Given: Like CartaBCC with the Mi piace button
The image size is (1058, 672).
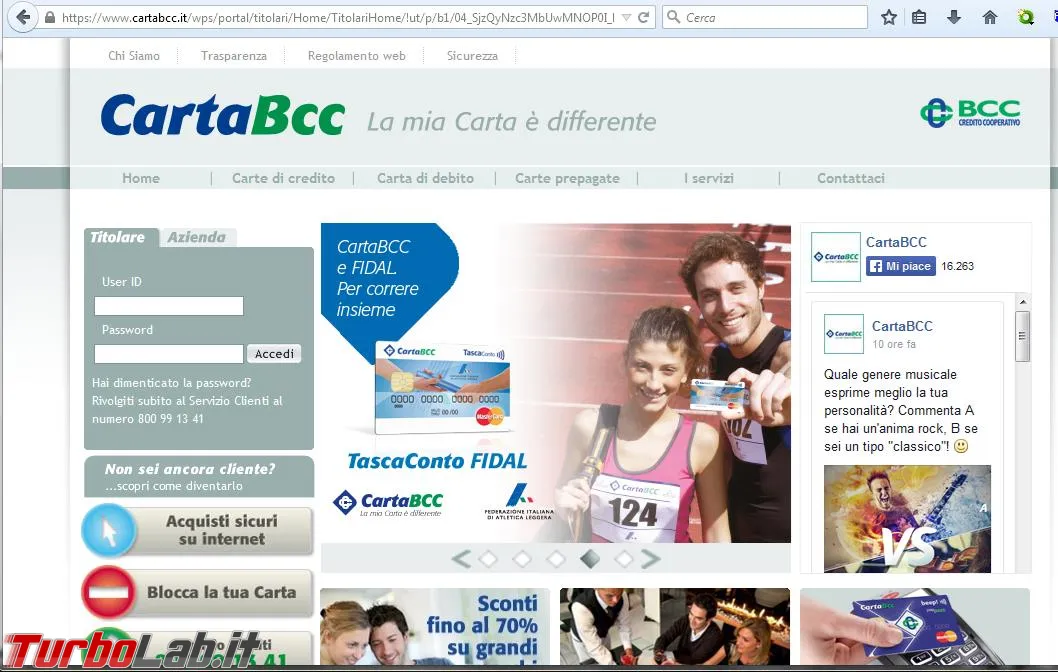Looking at the screenshot, I should 901,266.
